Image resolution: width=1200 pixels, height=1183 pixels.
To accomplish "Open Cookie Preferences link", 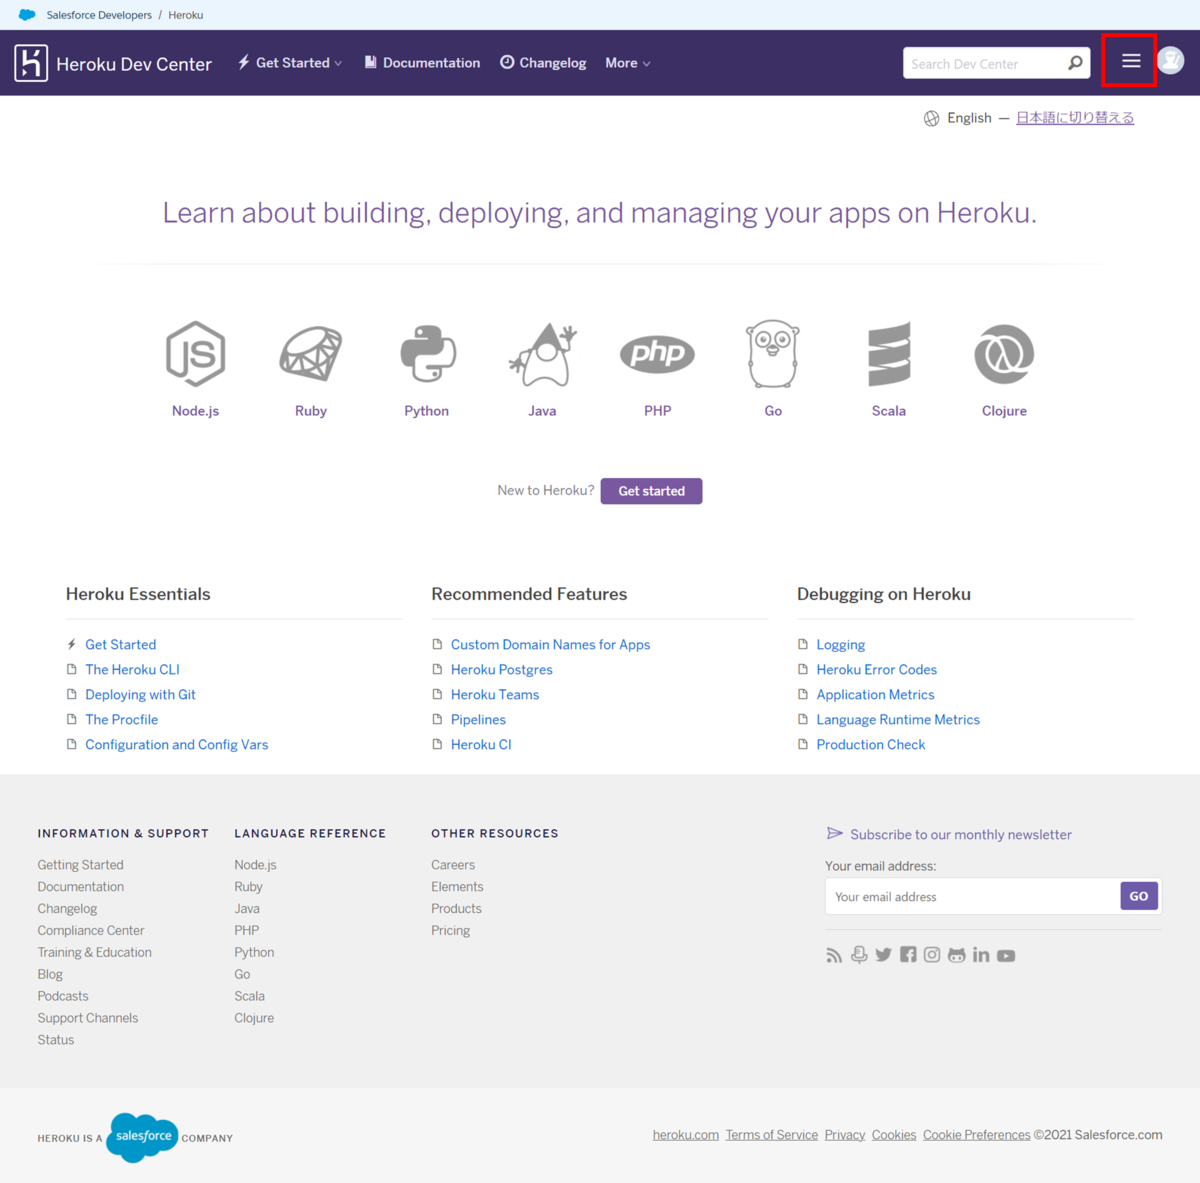I will coord(976,1135).
